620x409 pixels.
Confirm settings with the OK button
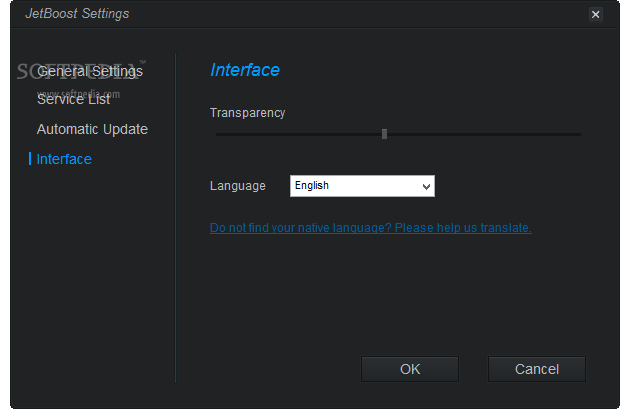[x=410, y=369]
